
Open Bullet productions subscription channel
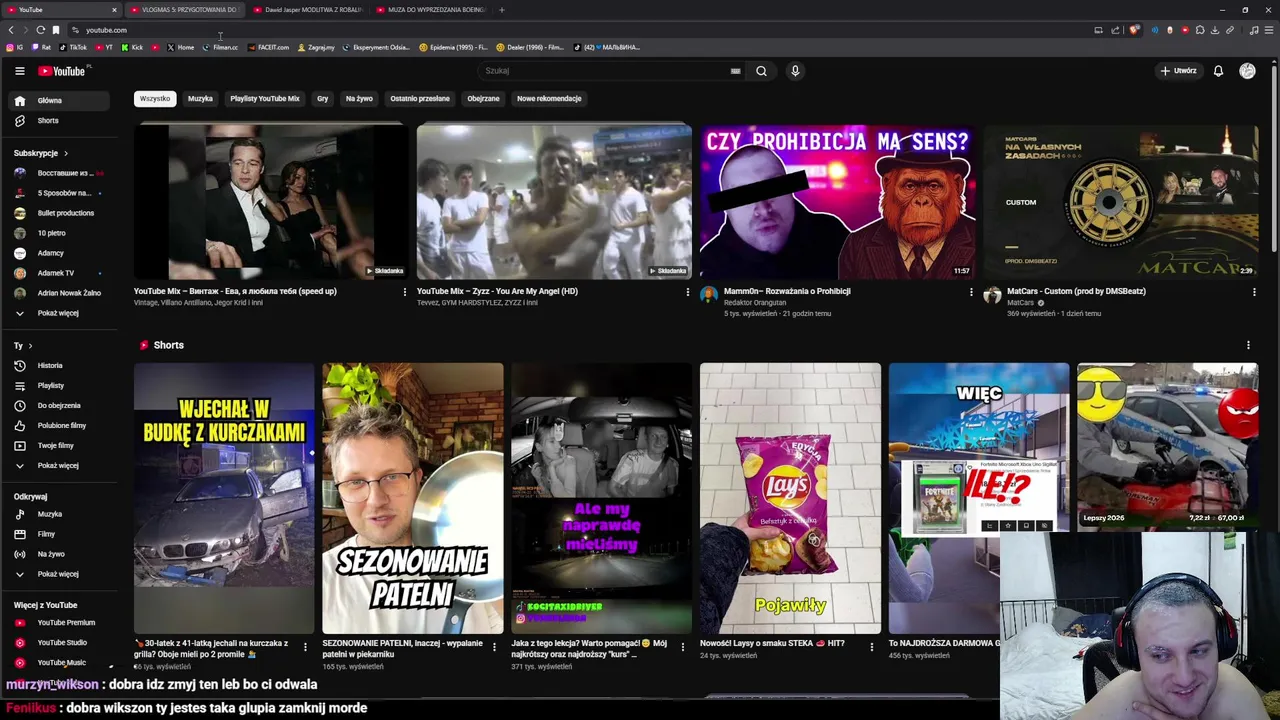[60, 213]
